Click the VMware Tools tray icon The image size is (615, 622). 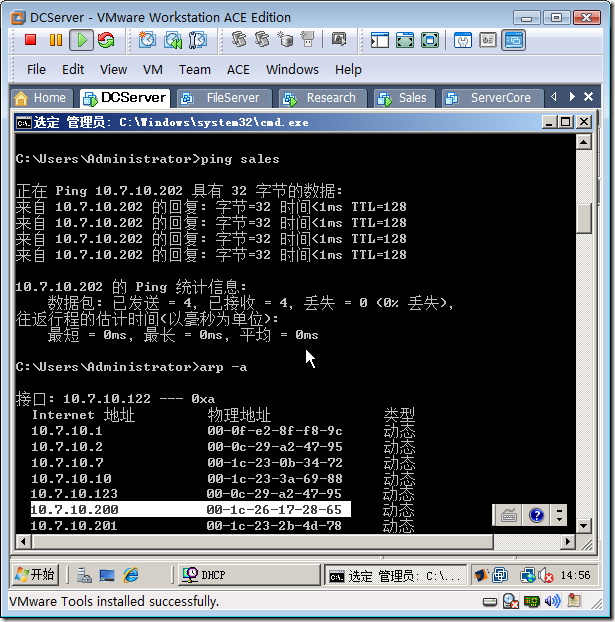[500, 575]
